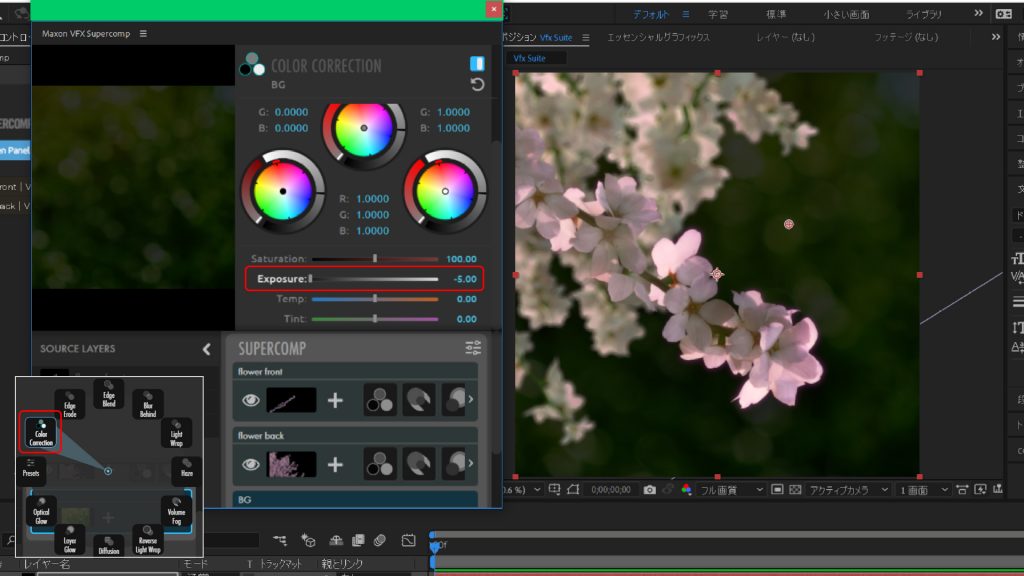The width and height of the screenshot is (1024, 576).
Task: Click the Exposure slider track
Action: (375, 279)
